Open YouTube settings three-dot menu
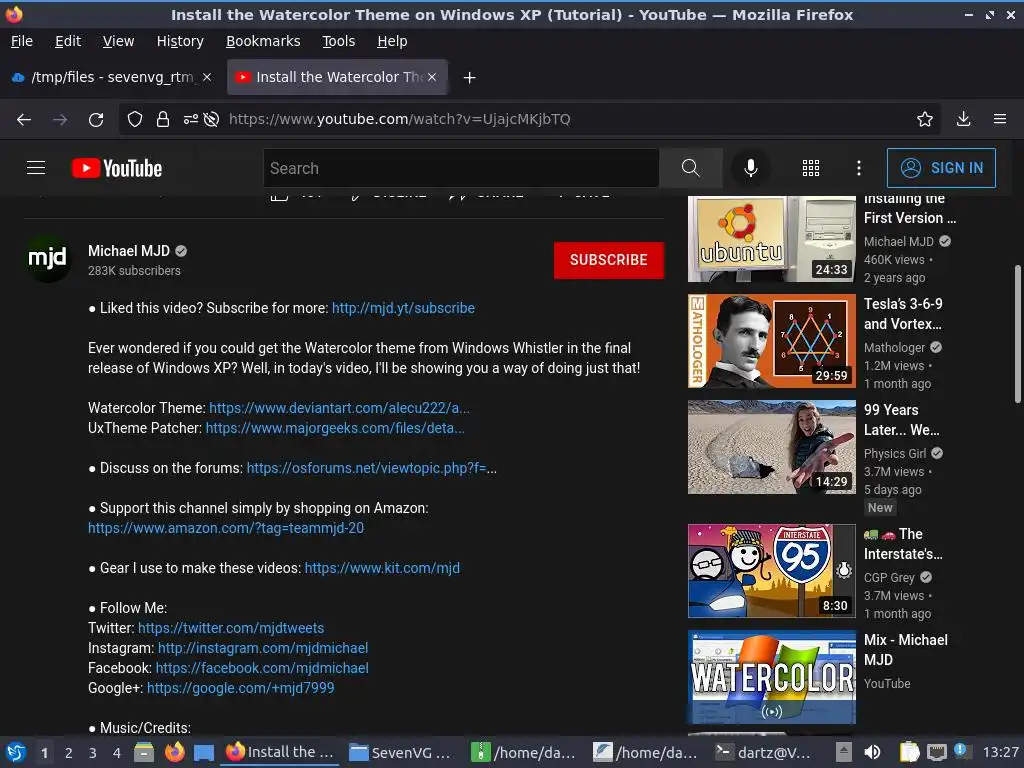This screenshot has height=768, width=1024. 859,168
